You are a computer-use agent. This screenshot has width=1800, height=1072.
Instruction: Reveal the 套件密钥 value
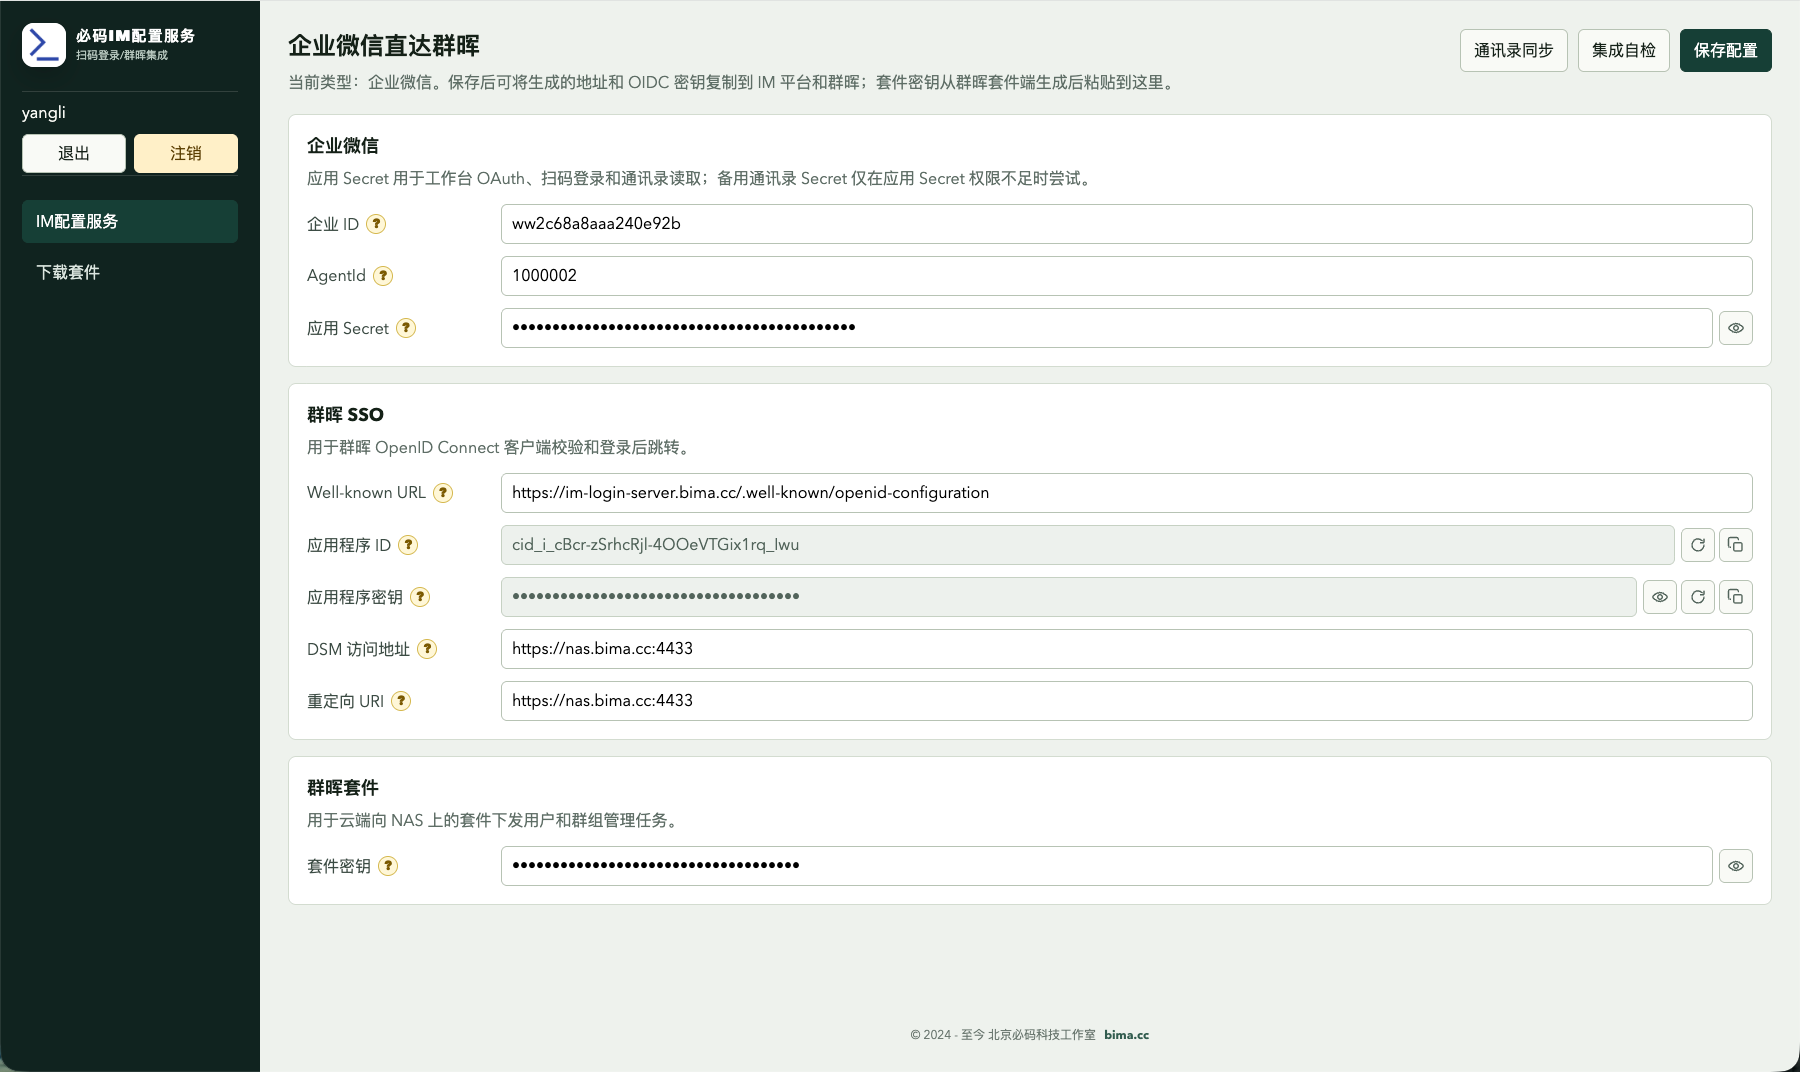click(1736, 866)
